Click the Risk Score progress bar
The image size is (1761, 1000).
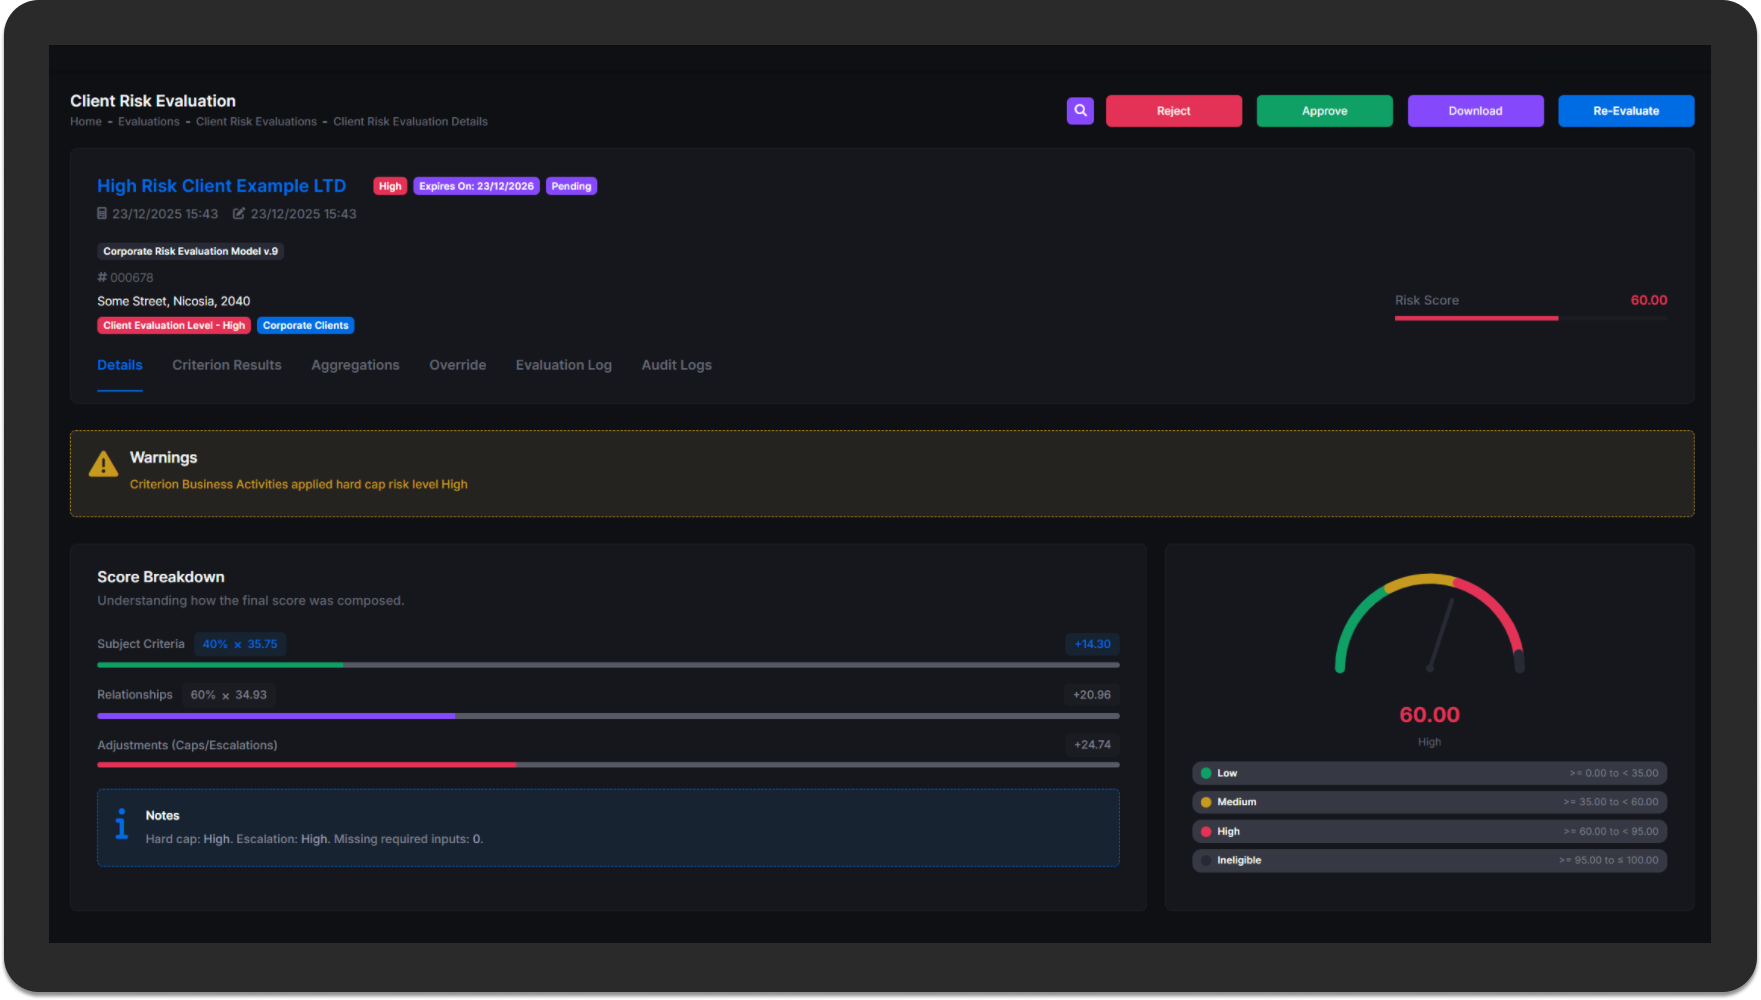(x=1530, y=318)
